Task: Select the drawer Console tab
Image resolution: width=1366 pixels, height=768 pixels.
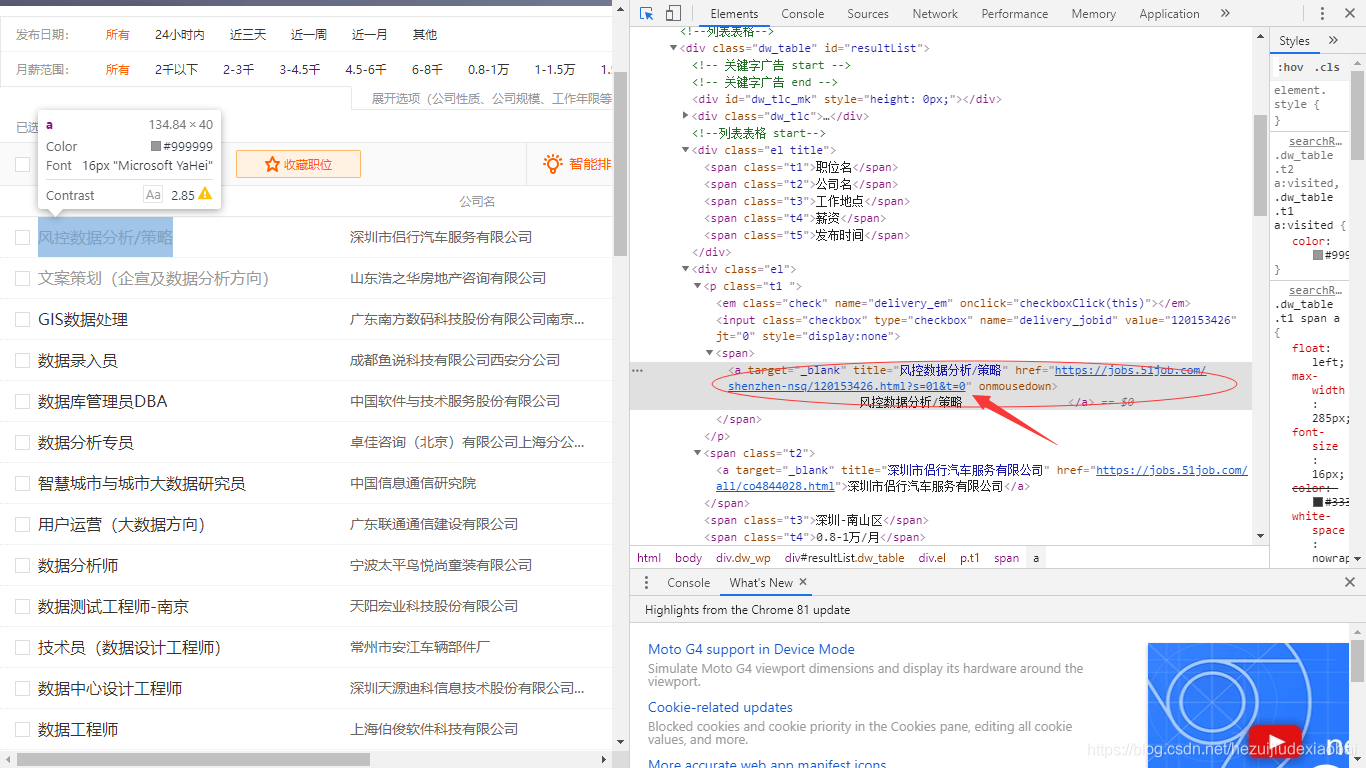Action: (688, 583)
